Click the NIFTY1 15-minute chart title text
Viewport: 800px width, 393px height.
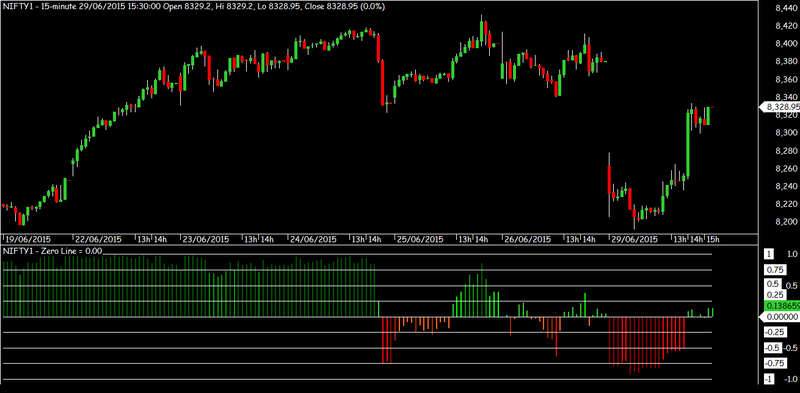193,7
